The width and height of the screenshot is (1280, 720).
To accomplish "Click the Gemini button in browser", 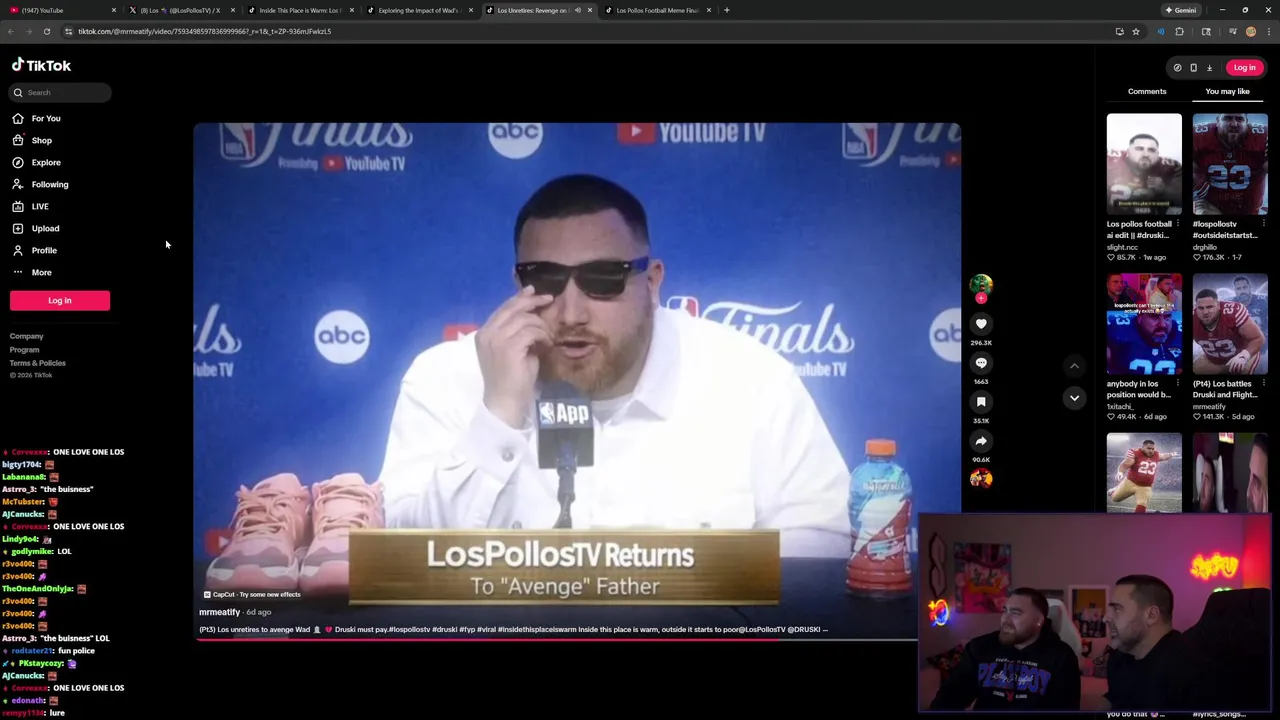I will (x=1180, y=10).
